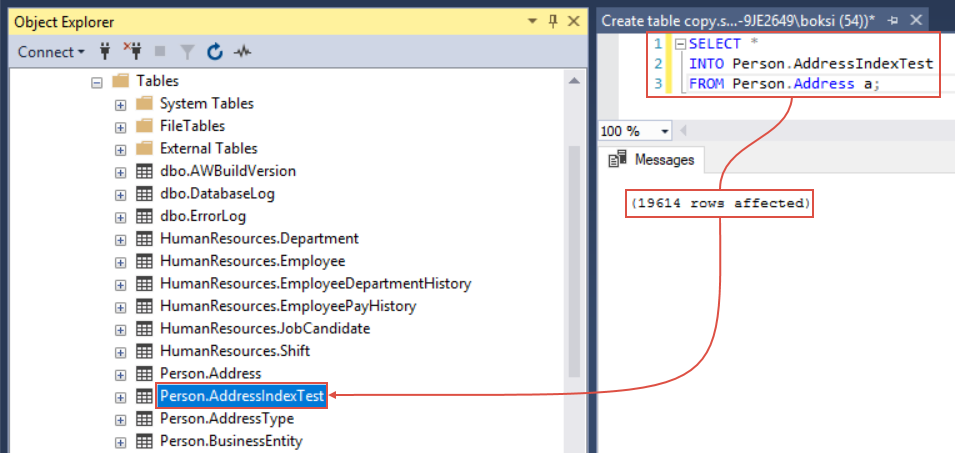Image resolution: width=955 pixels, height=453 pixels.
Task: Select dbo.AWBuildVersion table
Action: click(228, 172)
